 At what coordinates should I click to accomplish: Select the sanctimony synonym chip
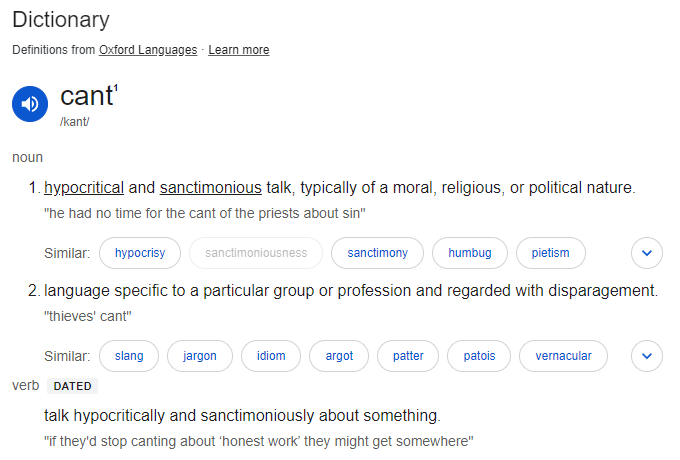coord(377,253)
